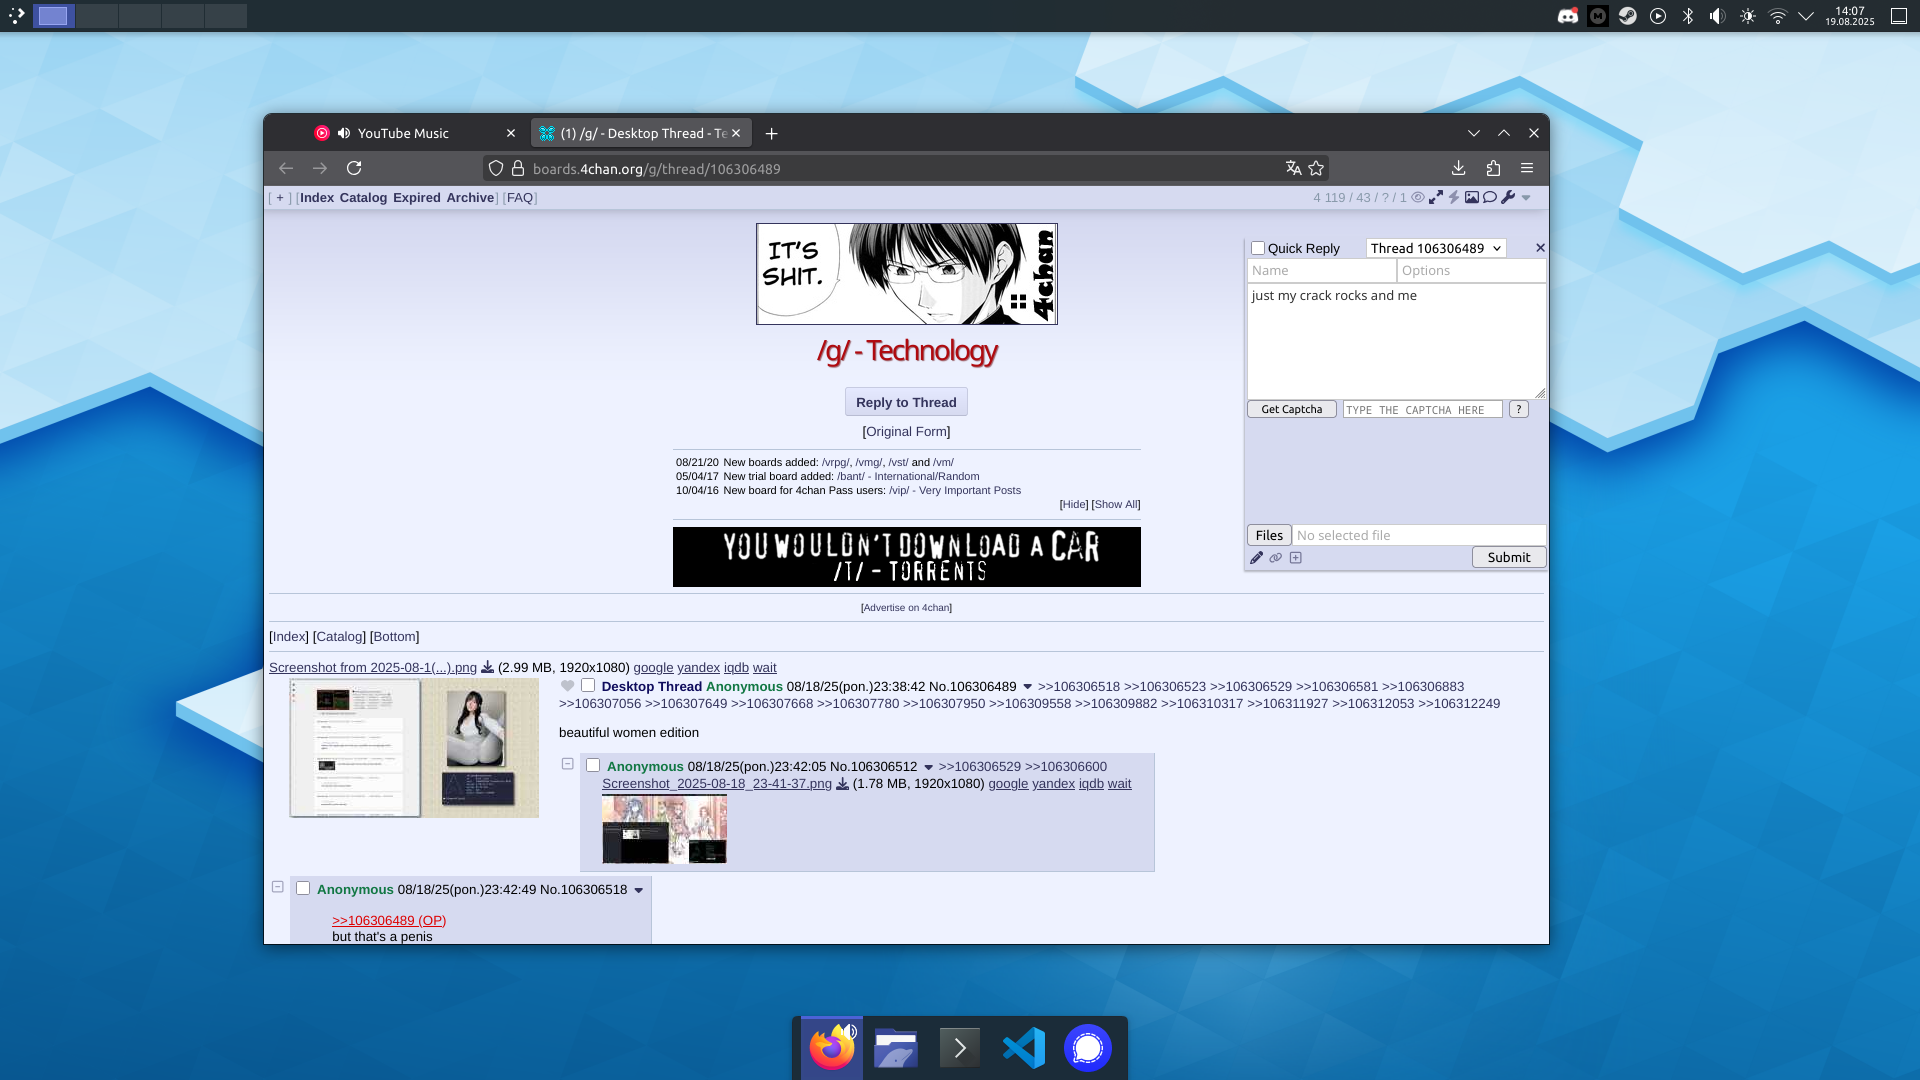Image resolution: width=1920 pixels, height=1080 pixels.
Task: Tick the checkbox for post No.106306518
Action: (303, 888)
